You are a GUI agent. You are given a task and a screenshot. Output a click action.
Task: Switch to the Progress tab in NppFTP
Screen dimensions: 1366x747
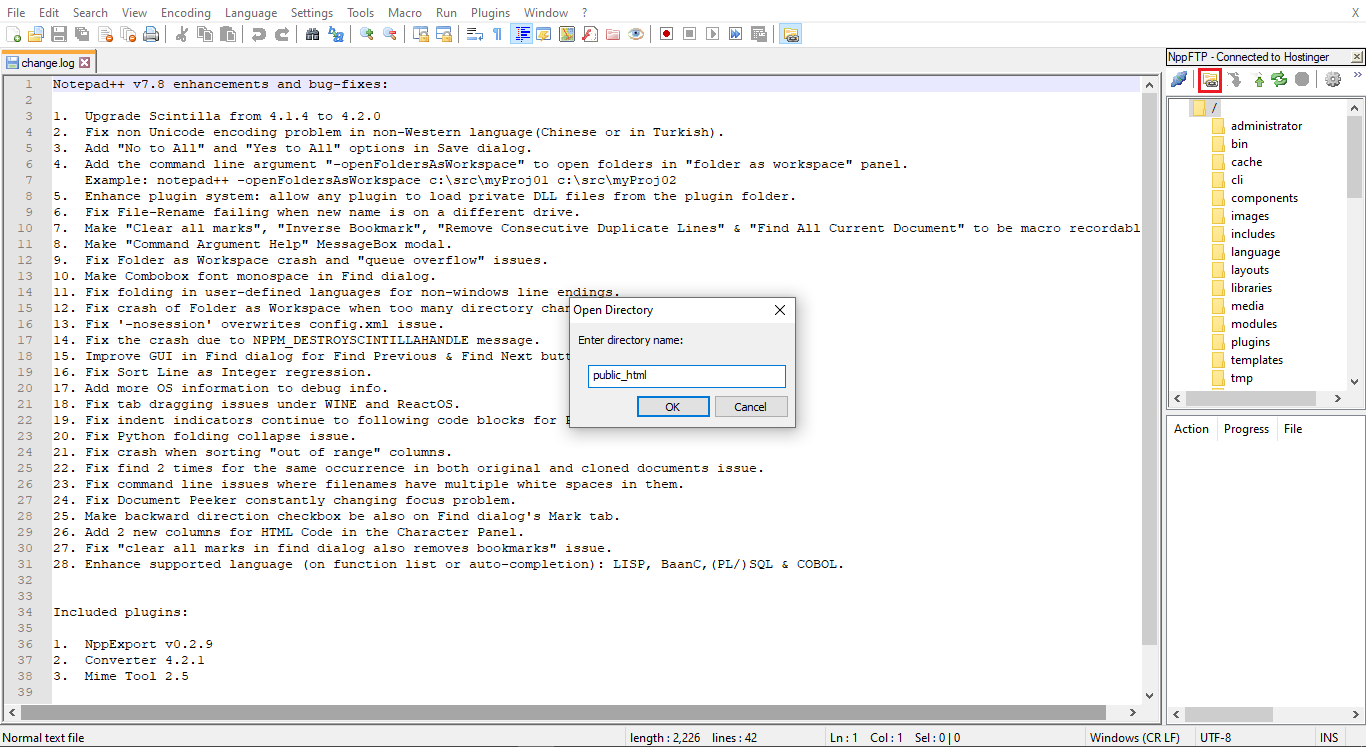tap(1246, 428)
